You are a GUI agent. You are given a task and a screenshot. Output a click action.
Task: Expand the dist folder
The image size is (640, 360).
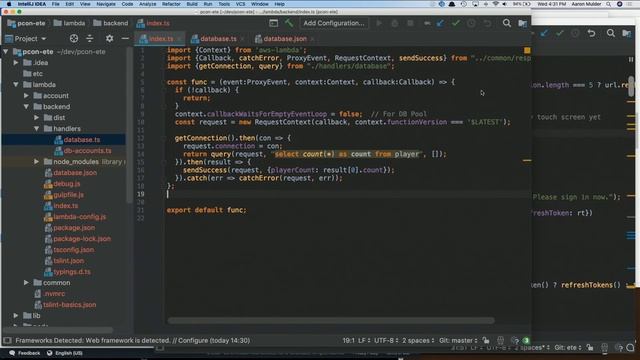pyautogui.click(x=37, y=118)
